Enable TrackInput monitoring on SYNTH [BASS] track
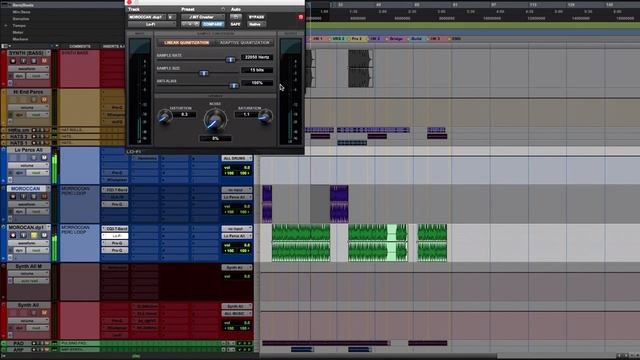 pos(23,61)
